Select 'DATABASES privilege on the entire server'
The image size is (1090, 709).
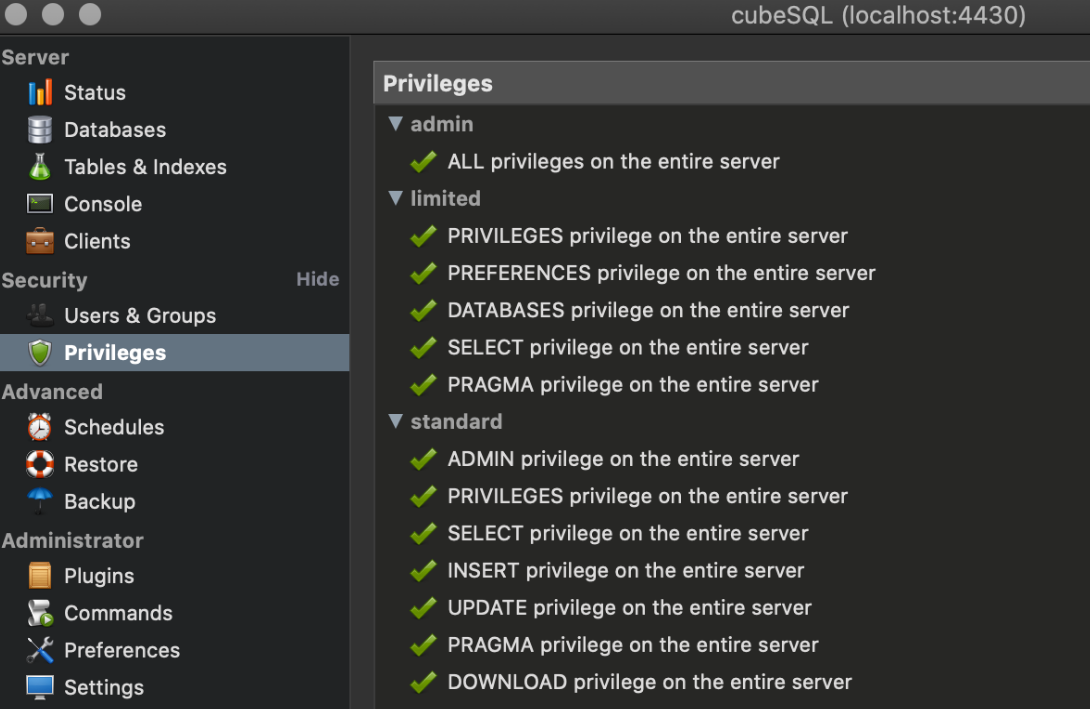pos(648,310)
